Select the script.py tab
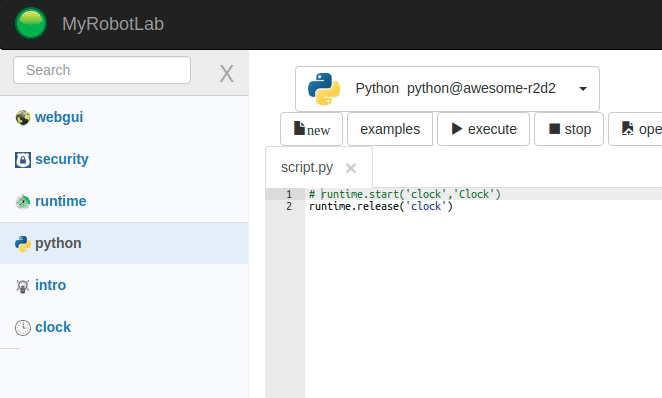Viewport: 662px width, 398px height. pyautogui.click(x=307, y=168)
